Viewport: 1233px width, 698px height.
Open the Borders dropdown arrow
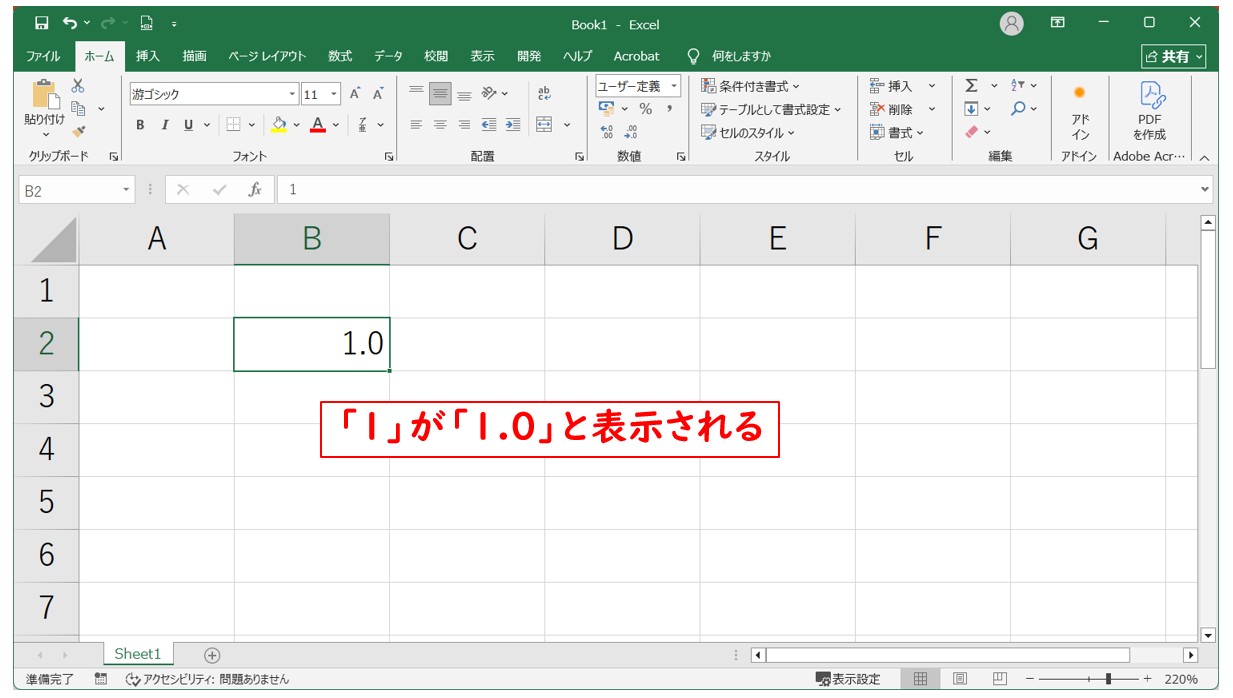[x=252, y=125]
